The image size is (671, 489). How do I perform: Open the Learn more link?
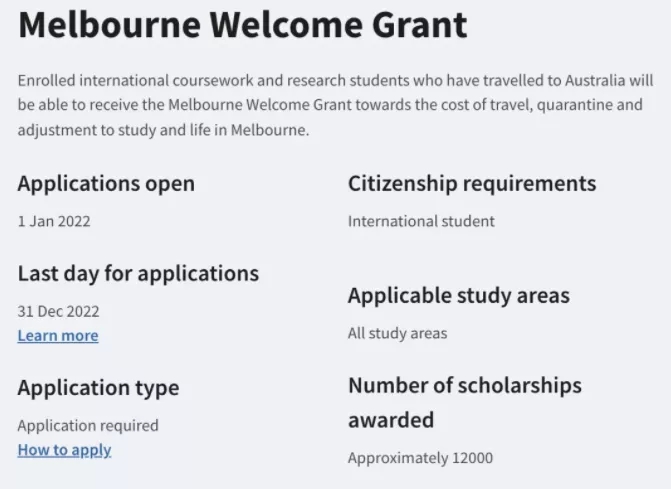pos(58,336)
